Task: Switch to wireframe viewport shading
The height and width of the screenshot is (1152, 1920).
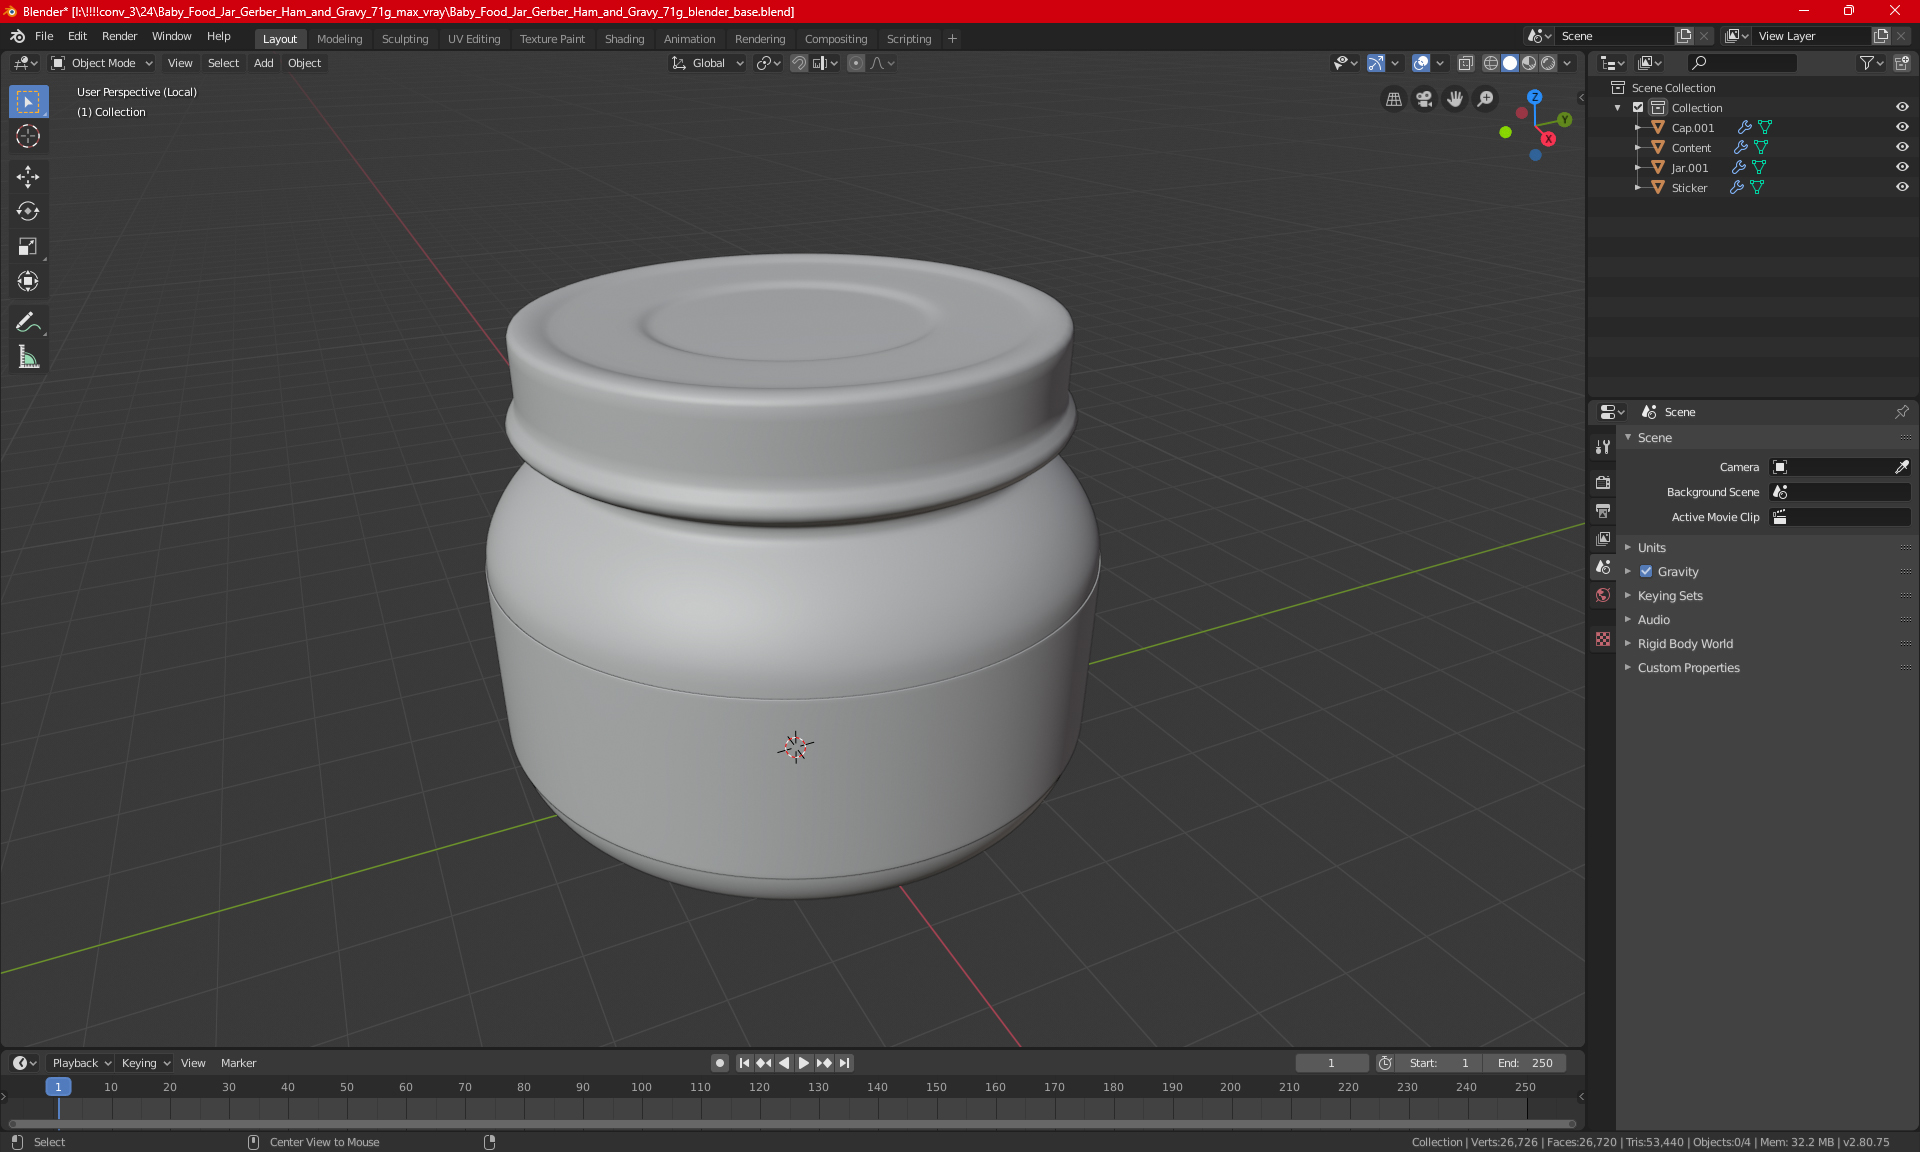Action: 1490,63
